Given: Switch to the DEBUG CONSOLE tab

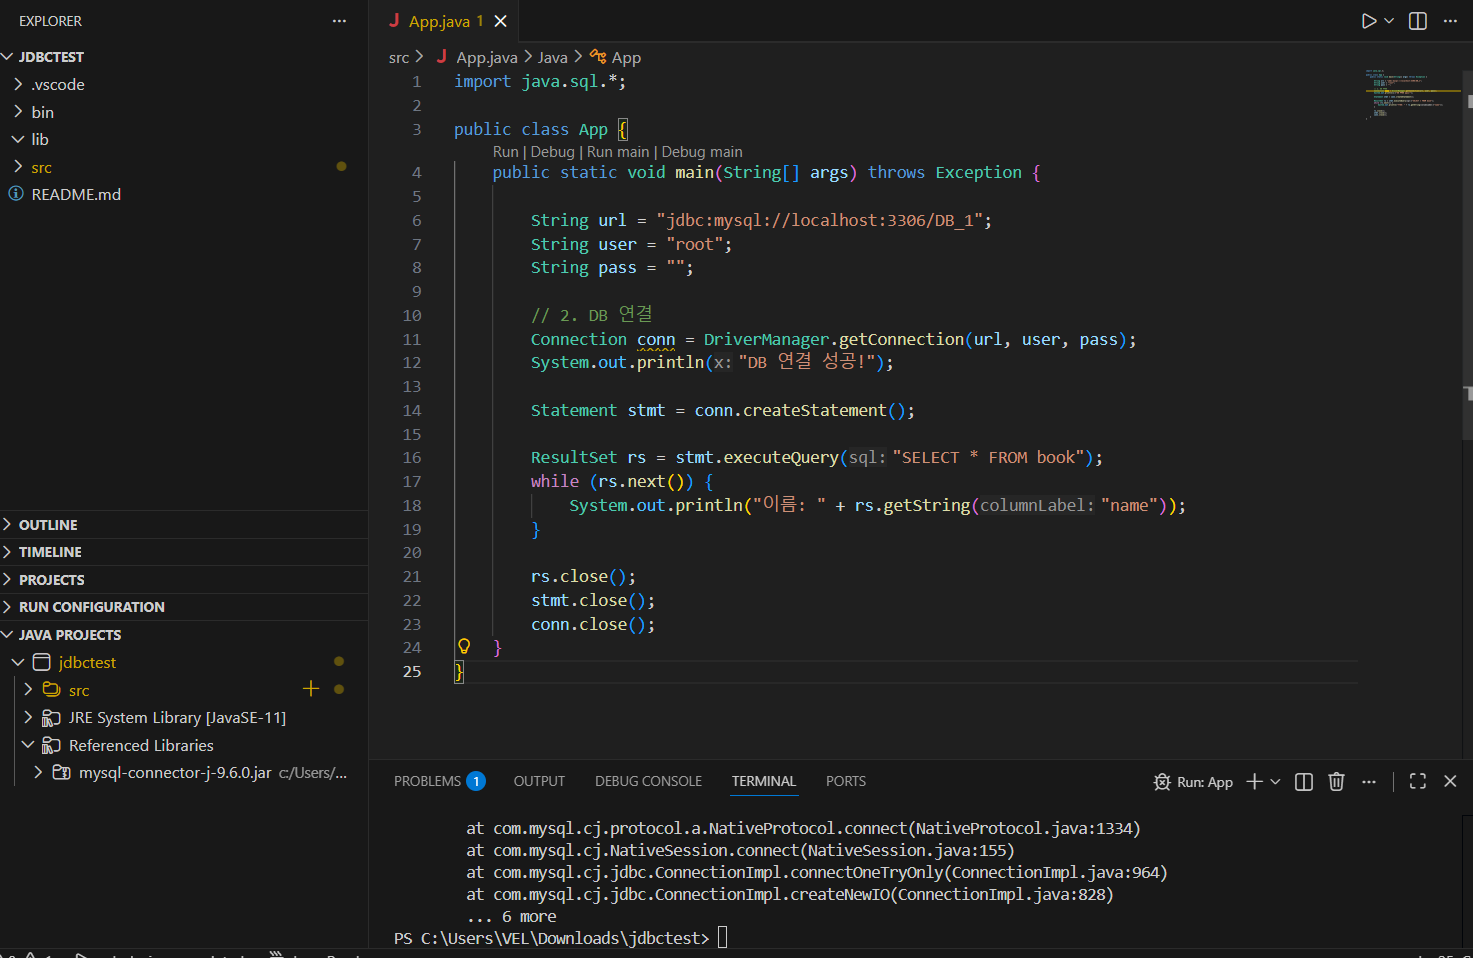Looking at the screenshot, I should pos(648,781).
